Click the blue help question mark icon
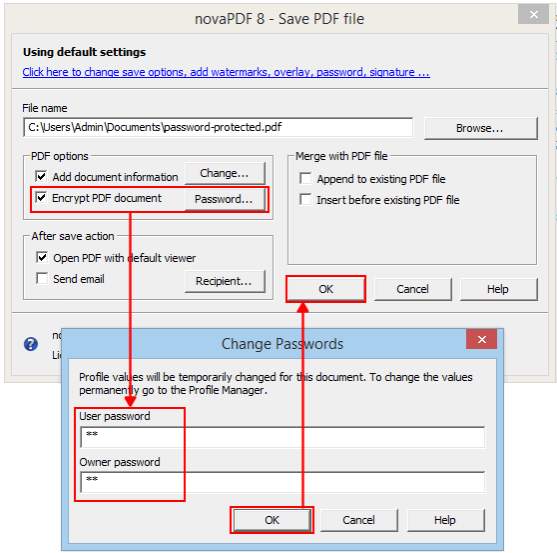 (31, 344)
